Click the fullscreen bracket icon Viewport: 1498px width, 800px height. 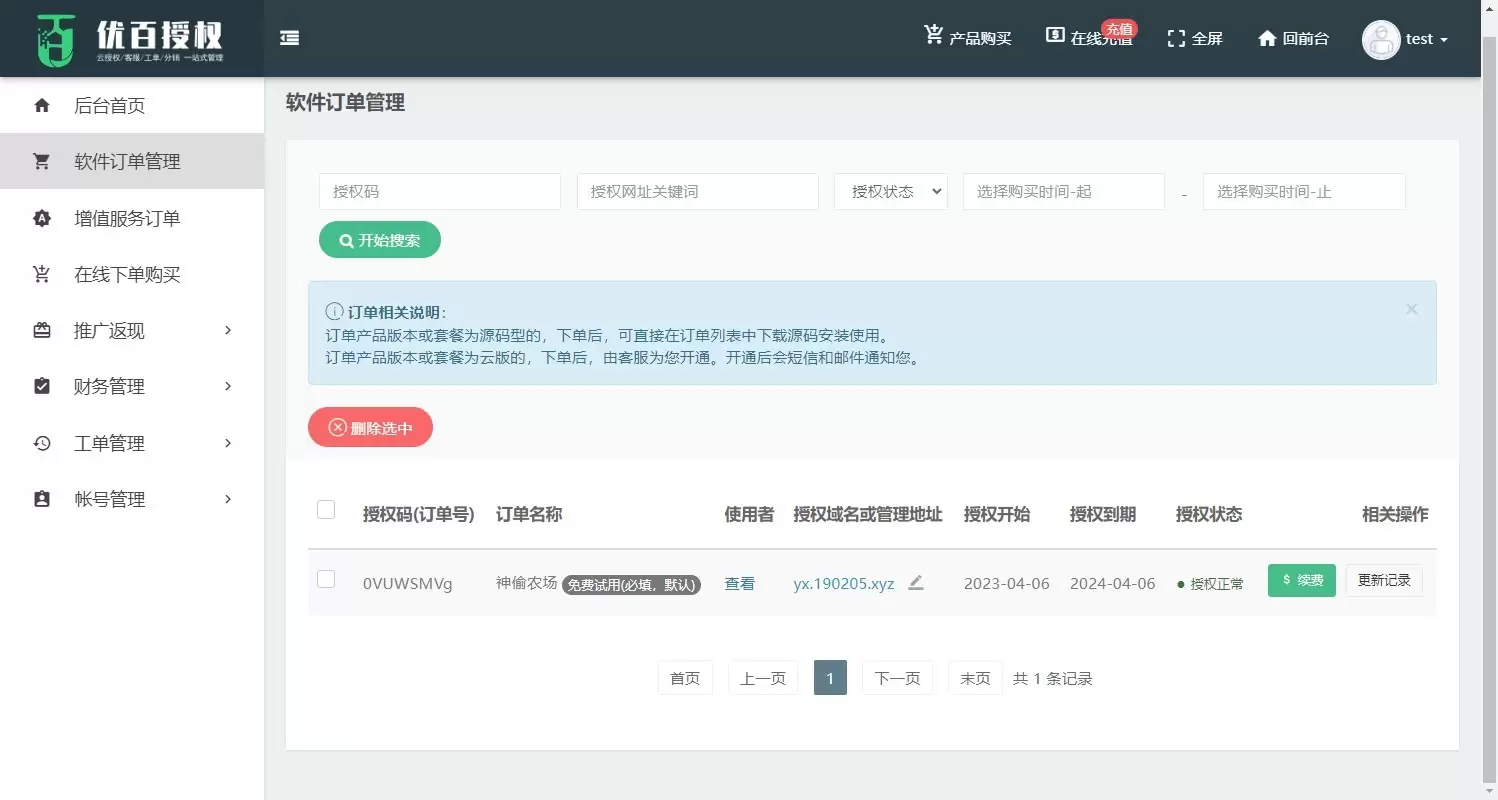point(1176,39)
